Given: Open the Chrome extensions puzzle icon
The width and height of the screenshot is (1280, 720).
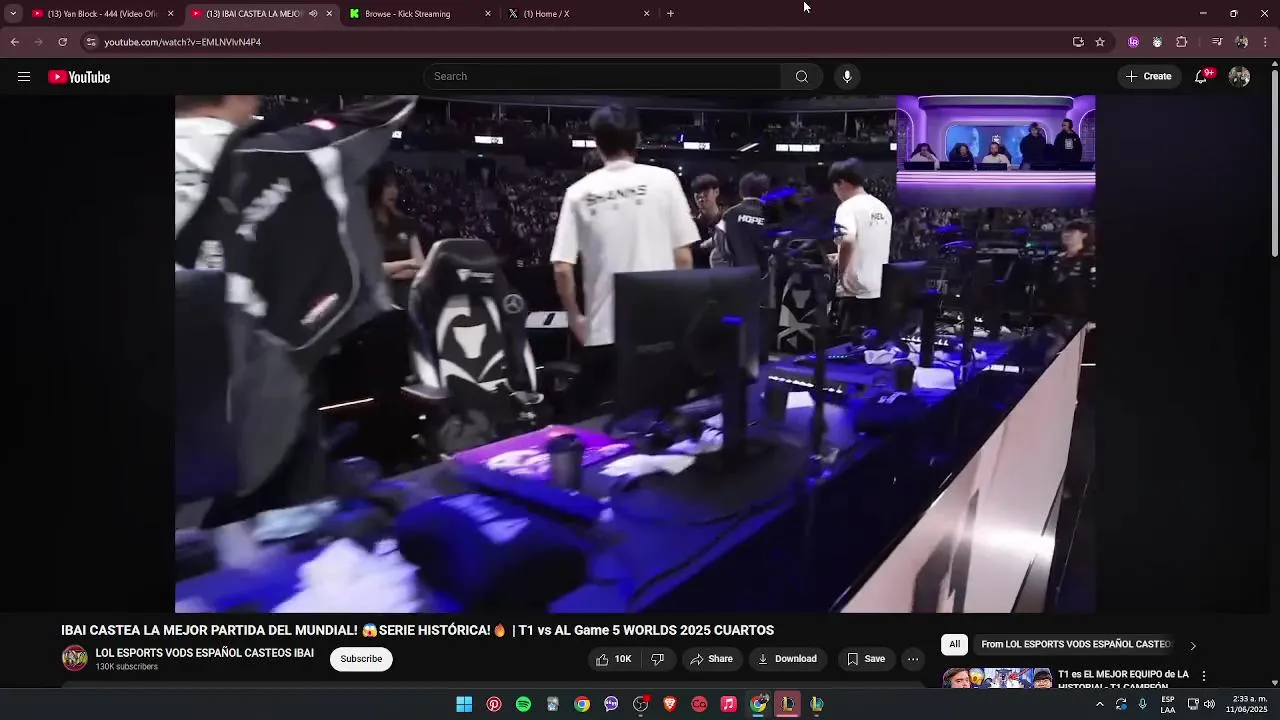Looking at the screenshot, I should pyautogui.click(x=1181, y=42).
